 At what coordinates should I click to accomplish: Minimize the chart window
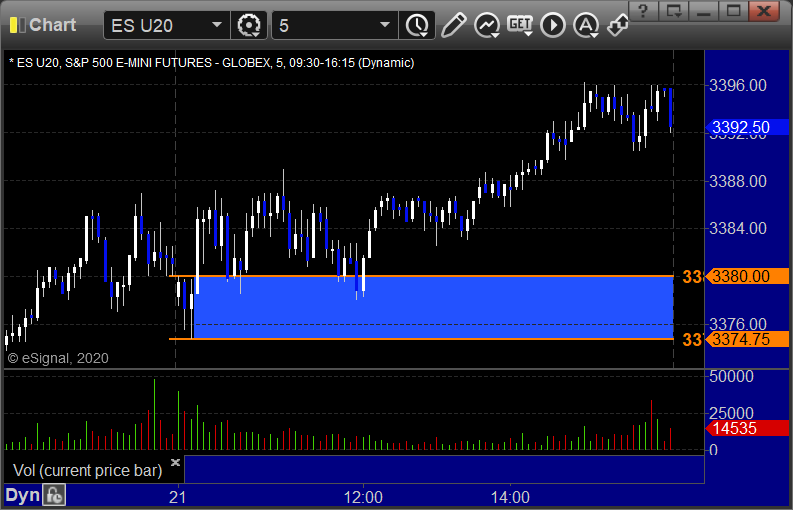[703, 10]
